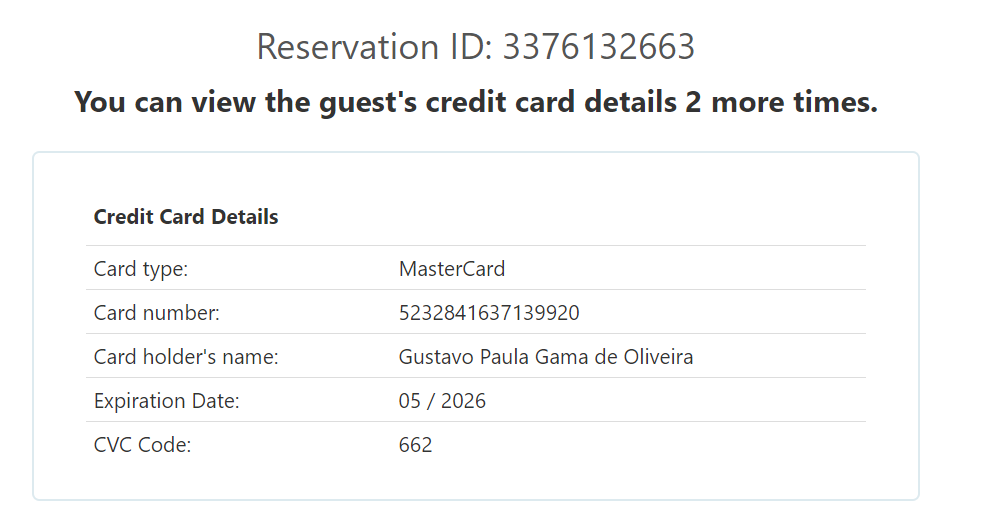Click the "Credit Card Details" section header
This screenshot has width=983, height=520.
pos(186,217)
